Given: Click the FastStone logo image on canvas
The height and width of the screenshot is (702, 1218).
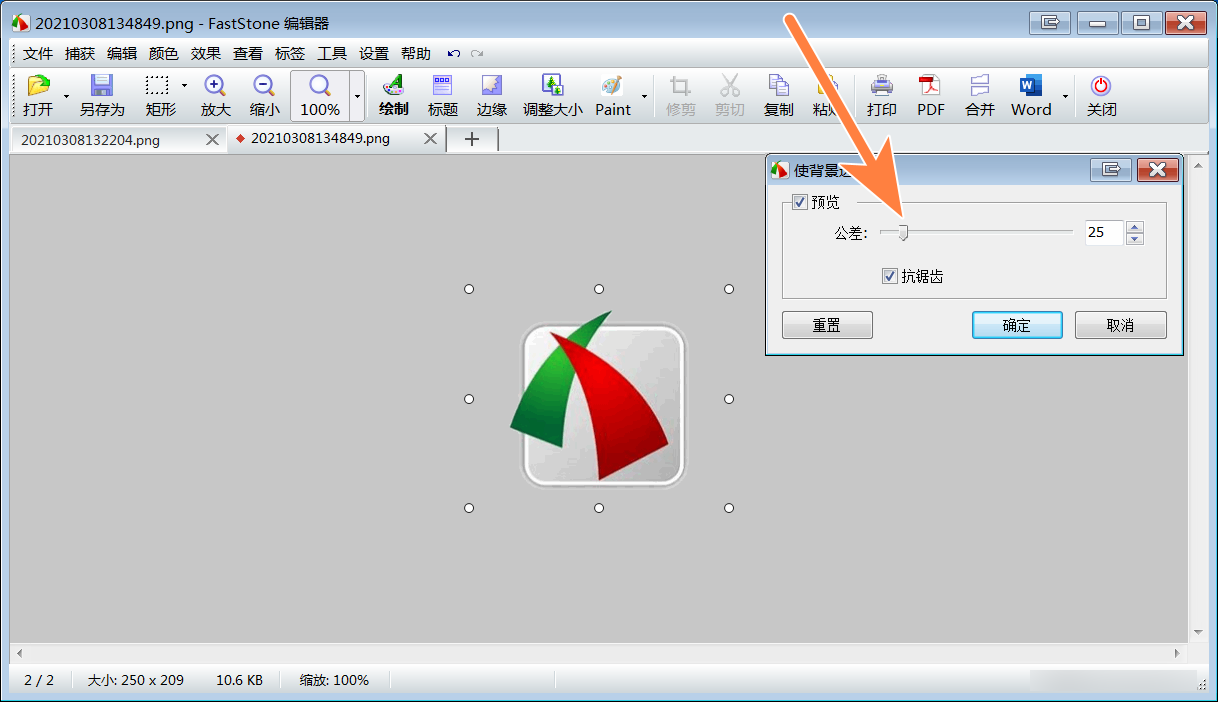Looking at the screenshot, I should coord(599,399).
